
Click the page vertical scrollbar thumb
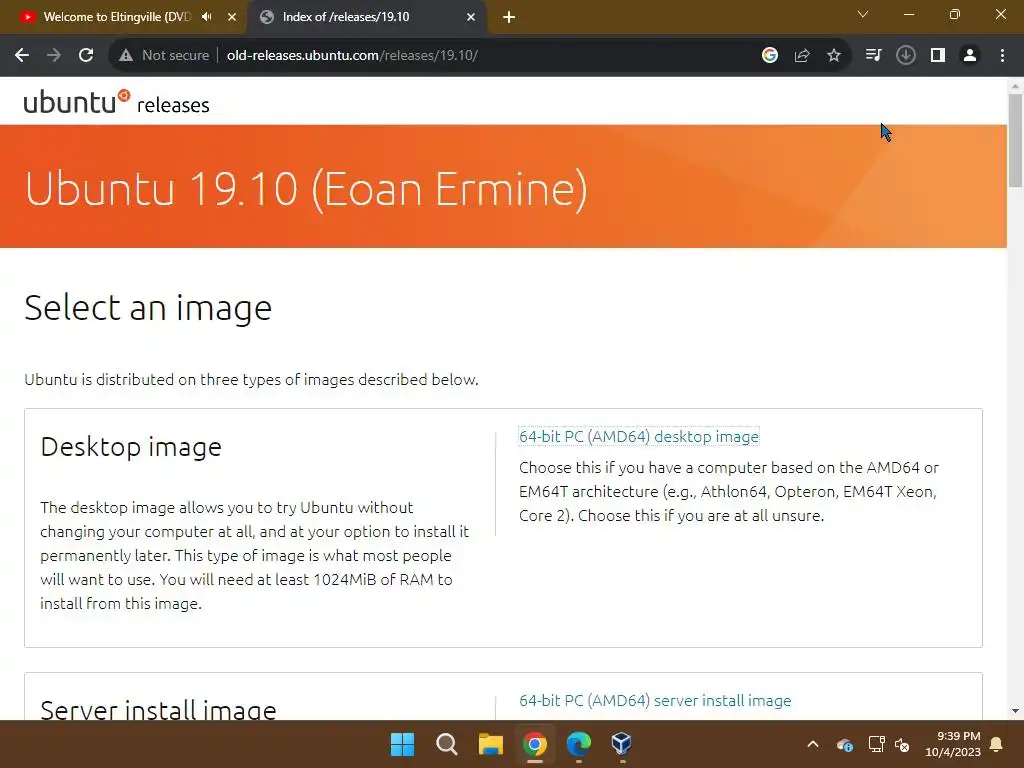(1015, 140)
